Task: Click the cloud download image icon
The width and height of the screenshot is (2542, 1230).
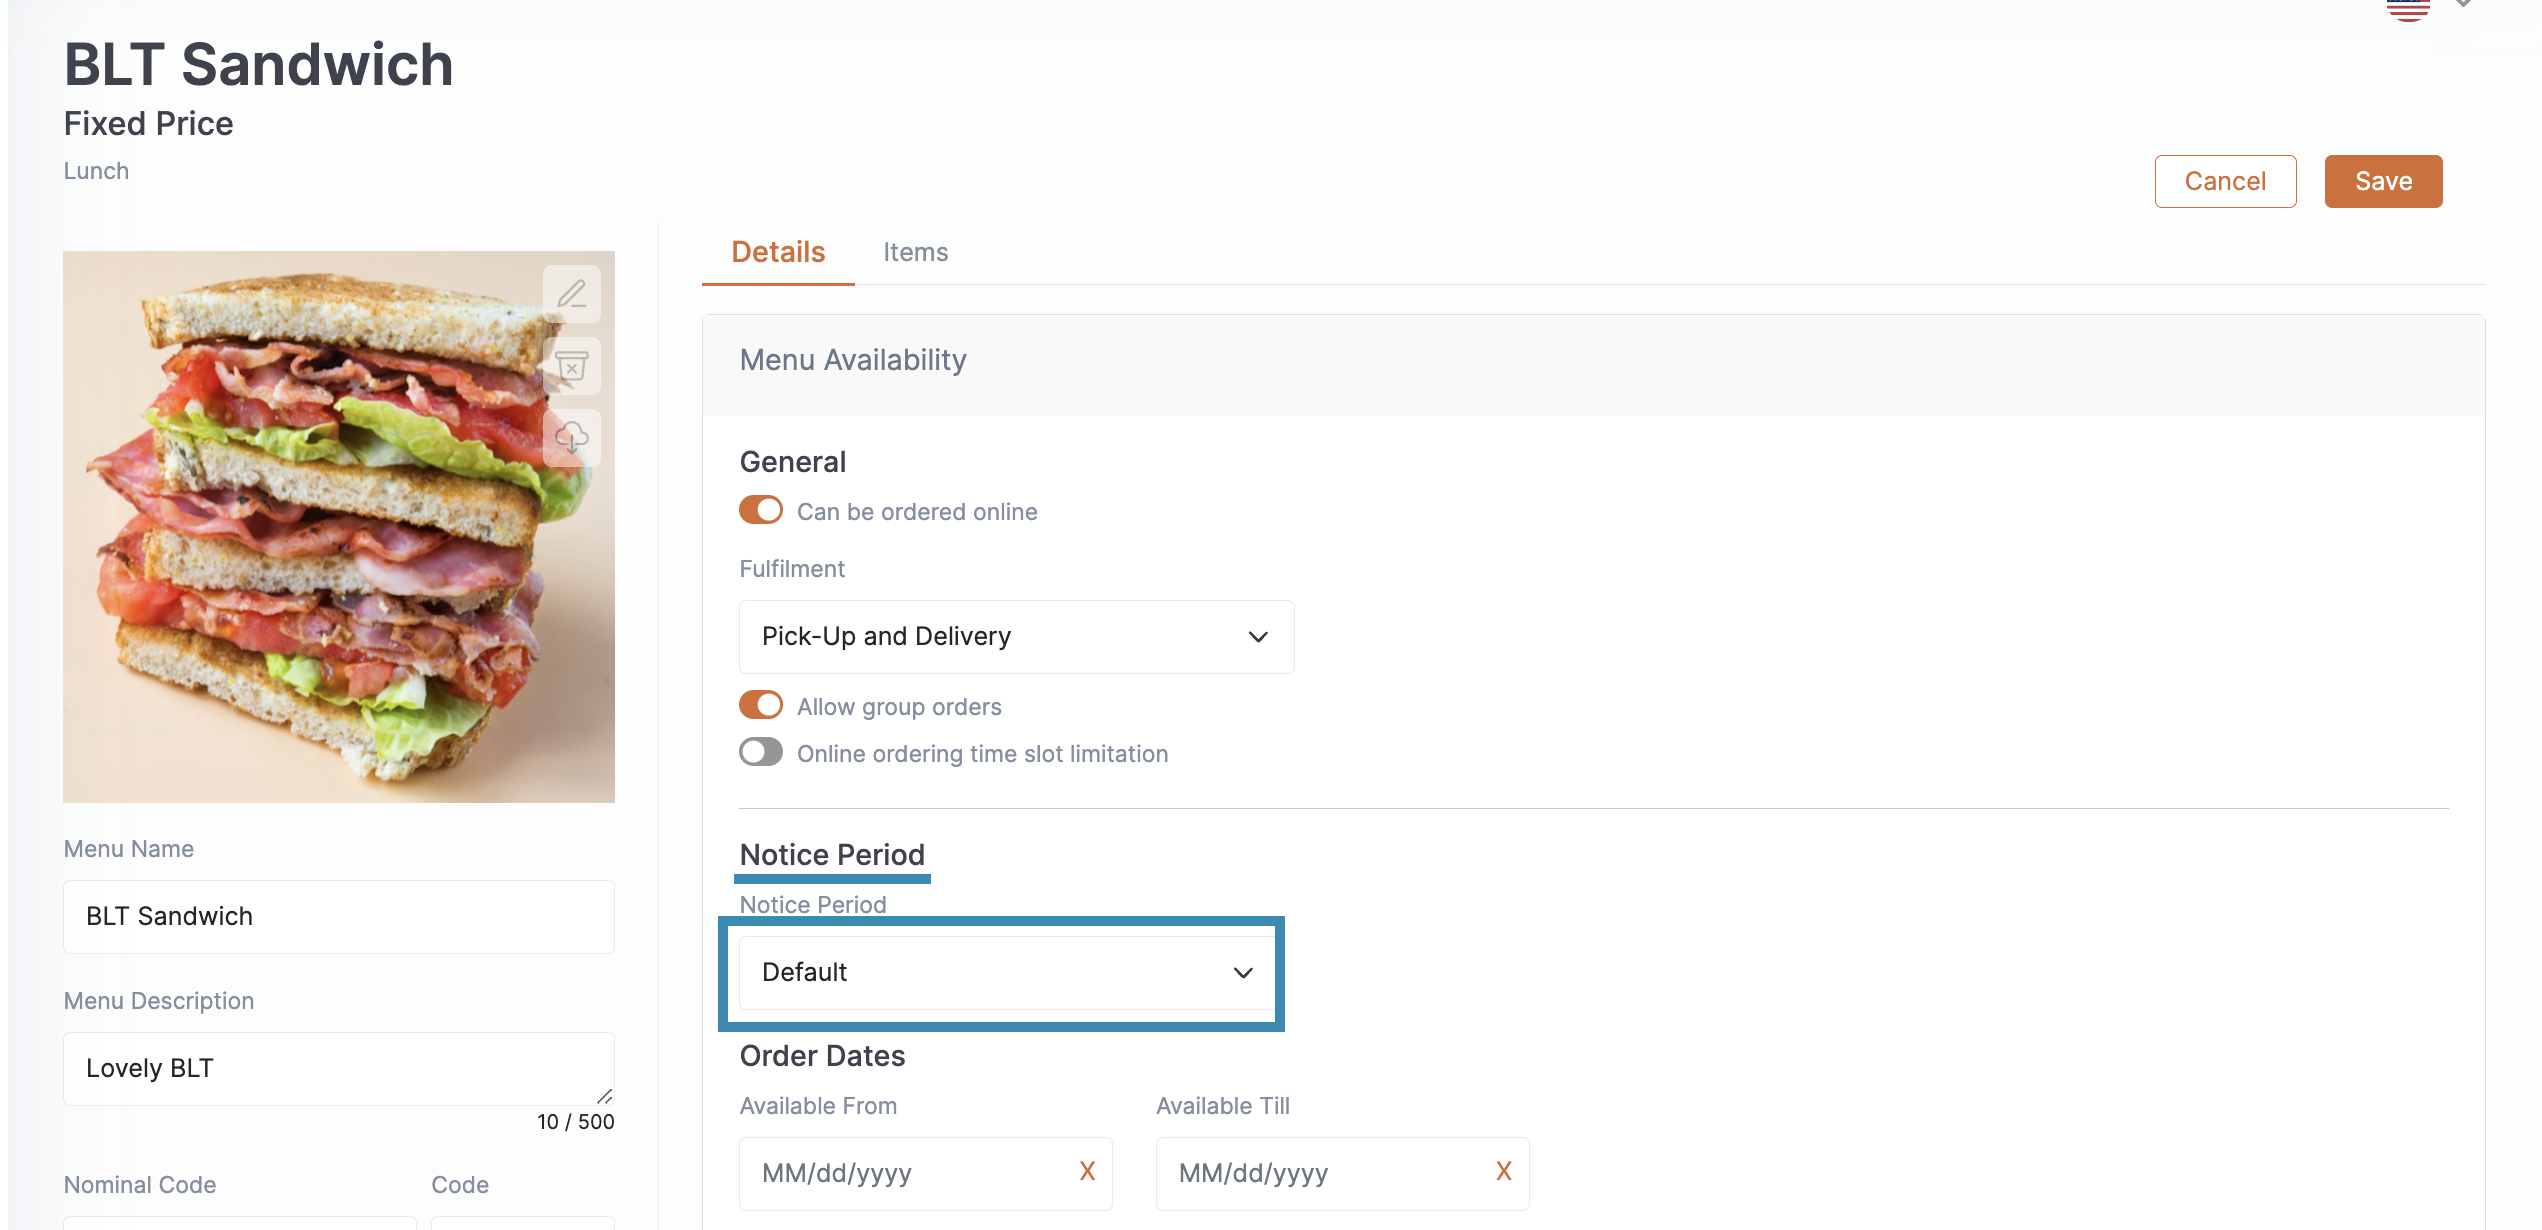Action: click(x=572, y=438)
